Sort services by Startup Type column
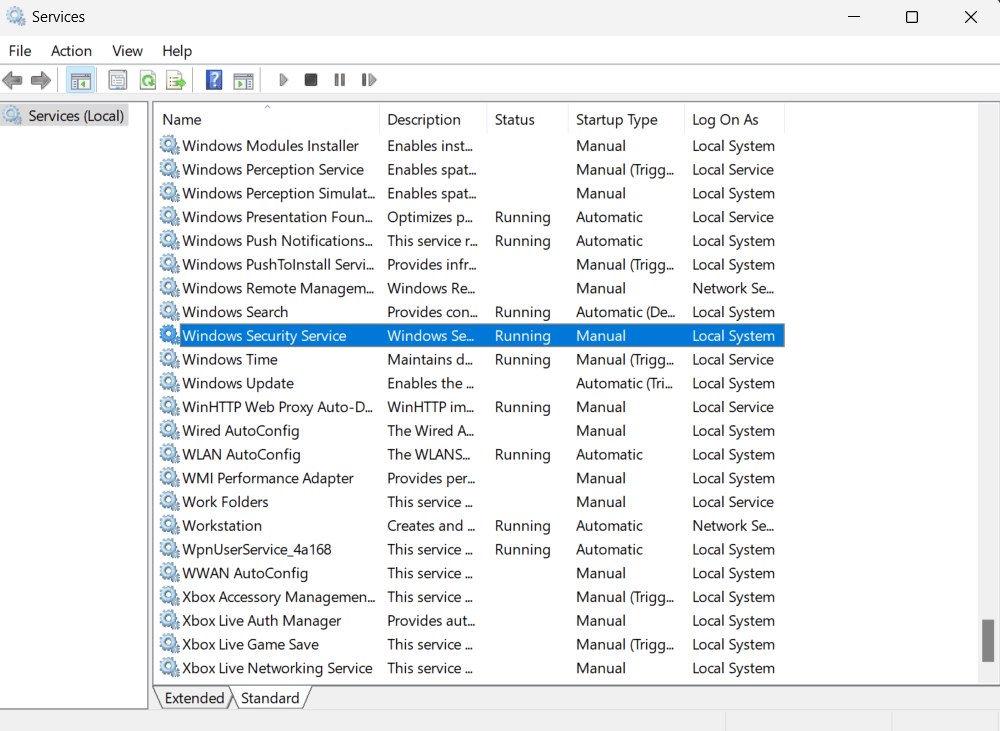Screen dimensions: 1000x731 (x=616, y=119)
